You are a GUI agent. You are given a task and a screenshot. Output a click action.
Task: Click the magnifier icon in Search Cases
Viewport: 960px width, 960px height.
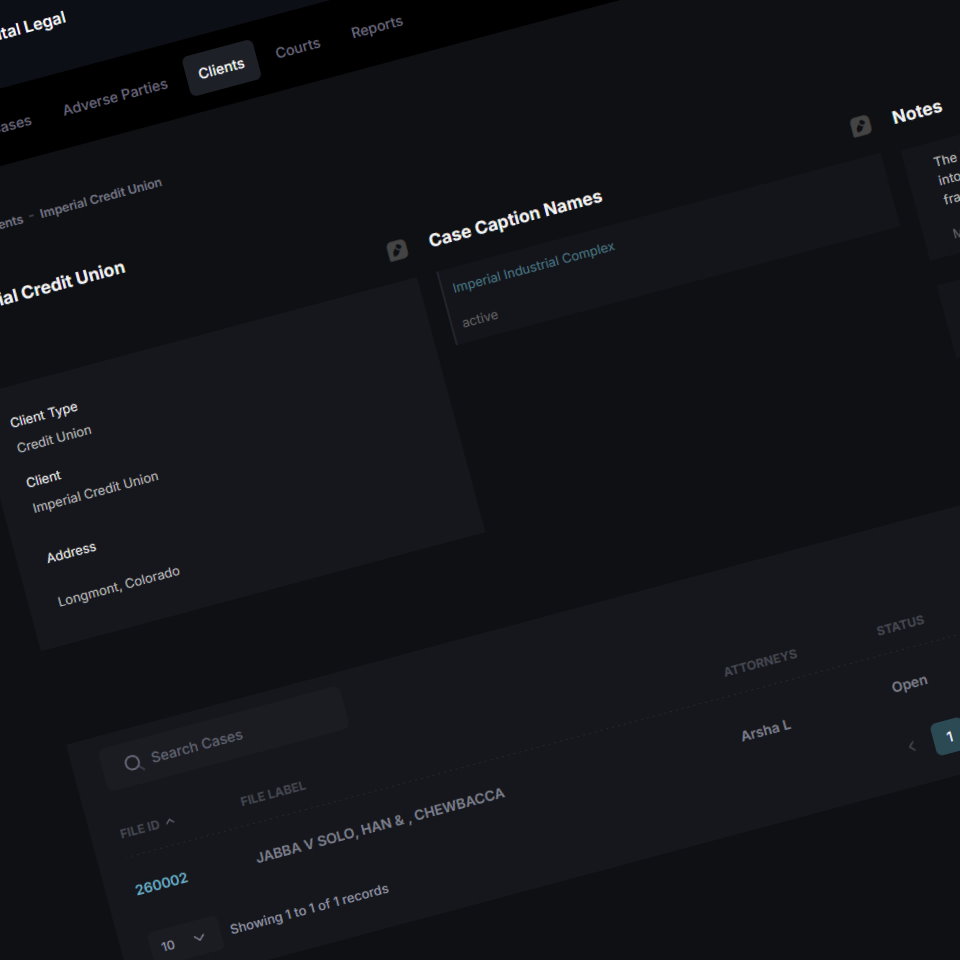pos(133,763)
